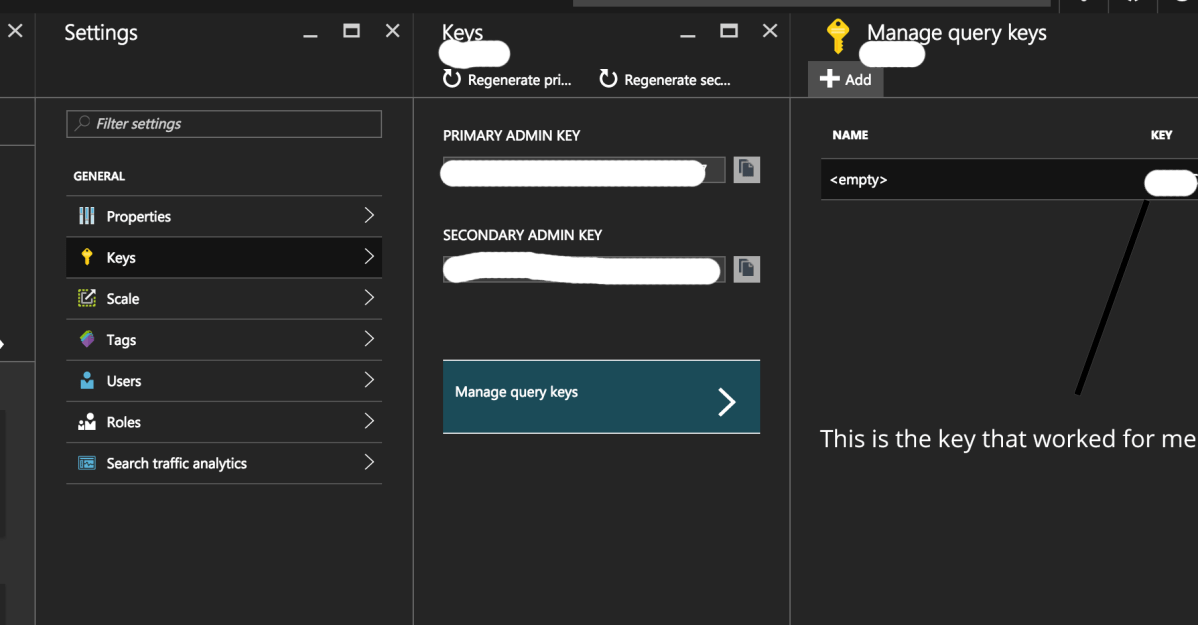1198x625 pixels.
Task: Click the yellow Keys icon in Settings list
Action: coord(87,257)
